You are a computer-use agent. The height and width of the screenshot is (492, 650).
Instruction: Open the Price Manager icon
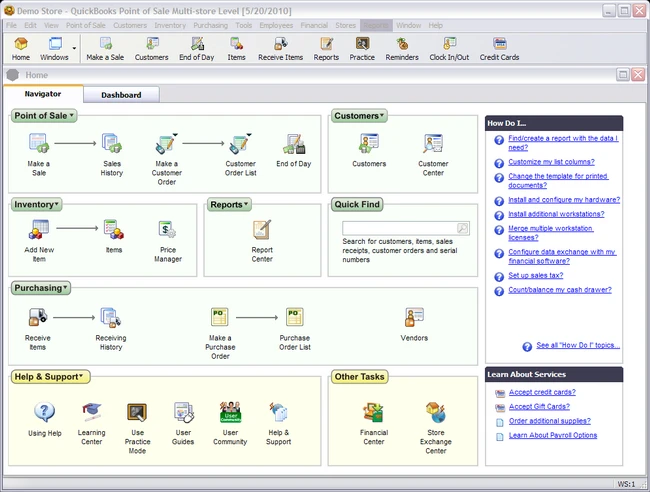pos(167,229)
